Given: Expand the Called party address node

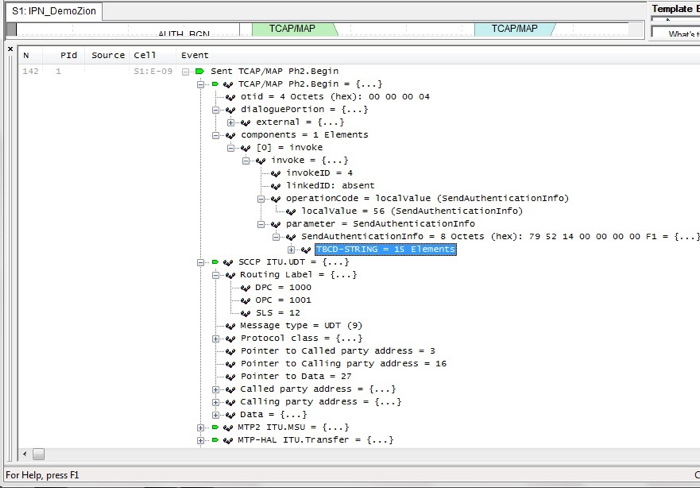Looking at the screenshot, I should [216, 389].
